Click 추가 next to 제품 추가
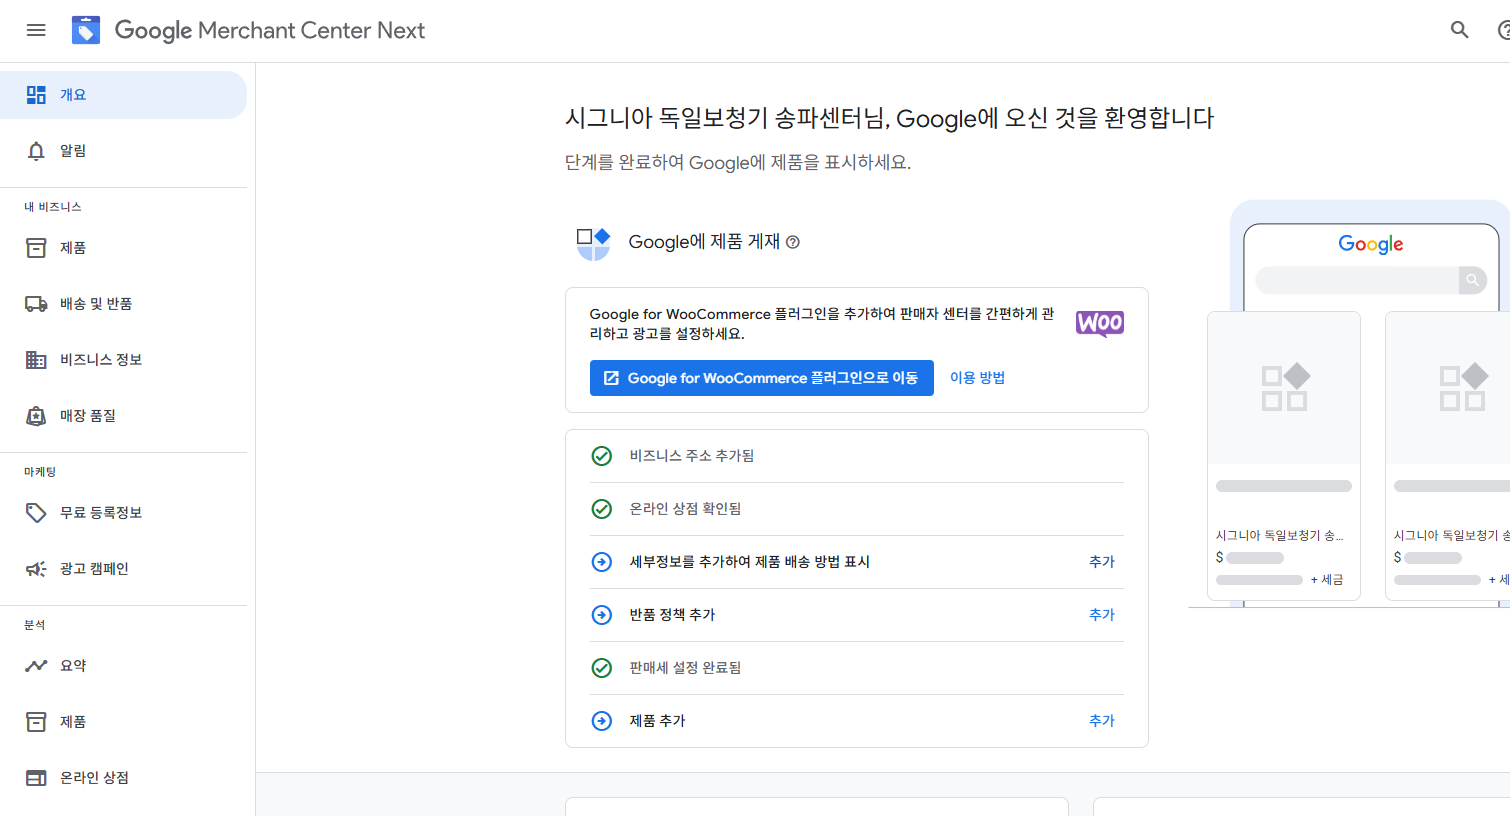 pyautogui.click(x=1101, y=720)
